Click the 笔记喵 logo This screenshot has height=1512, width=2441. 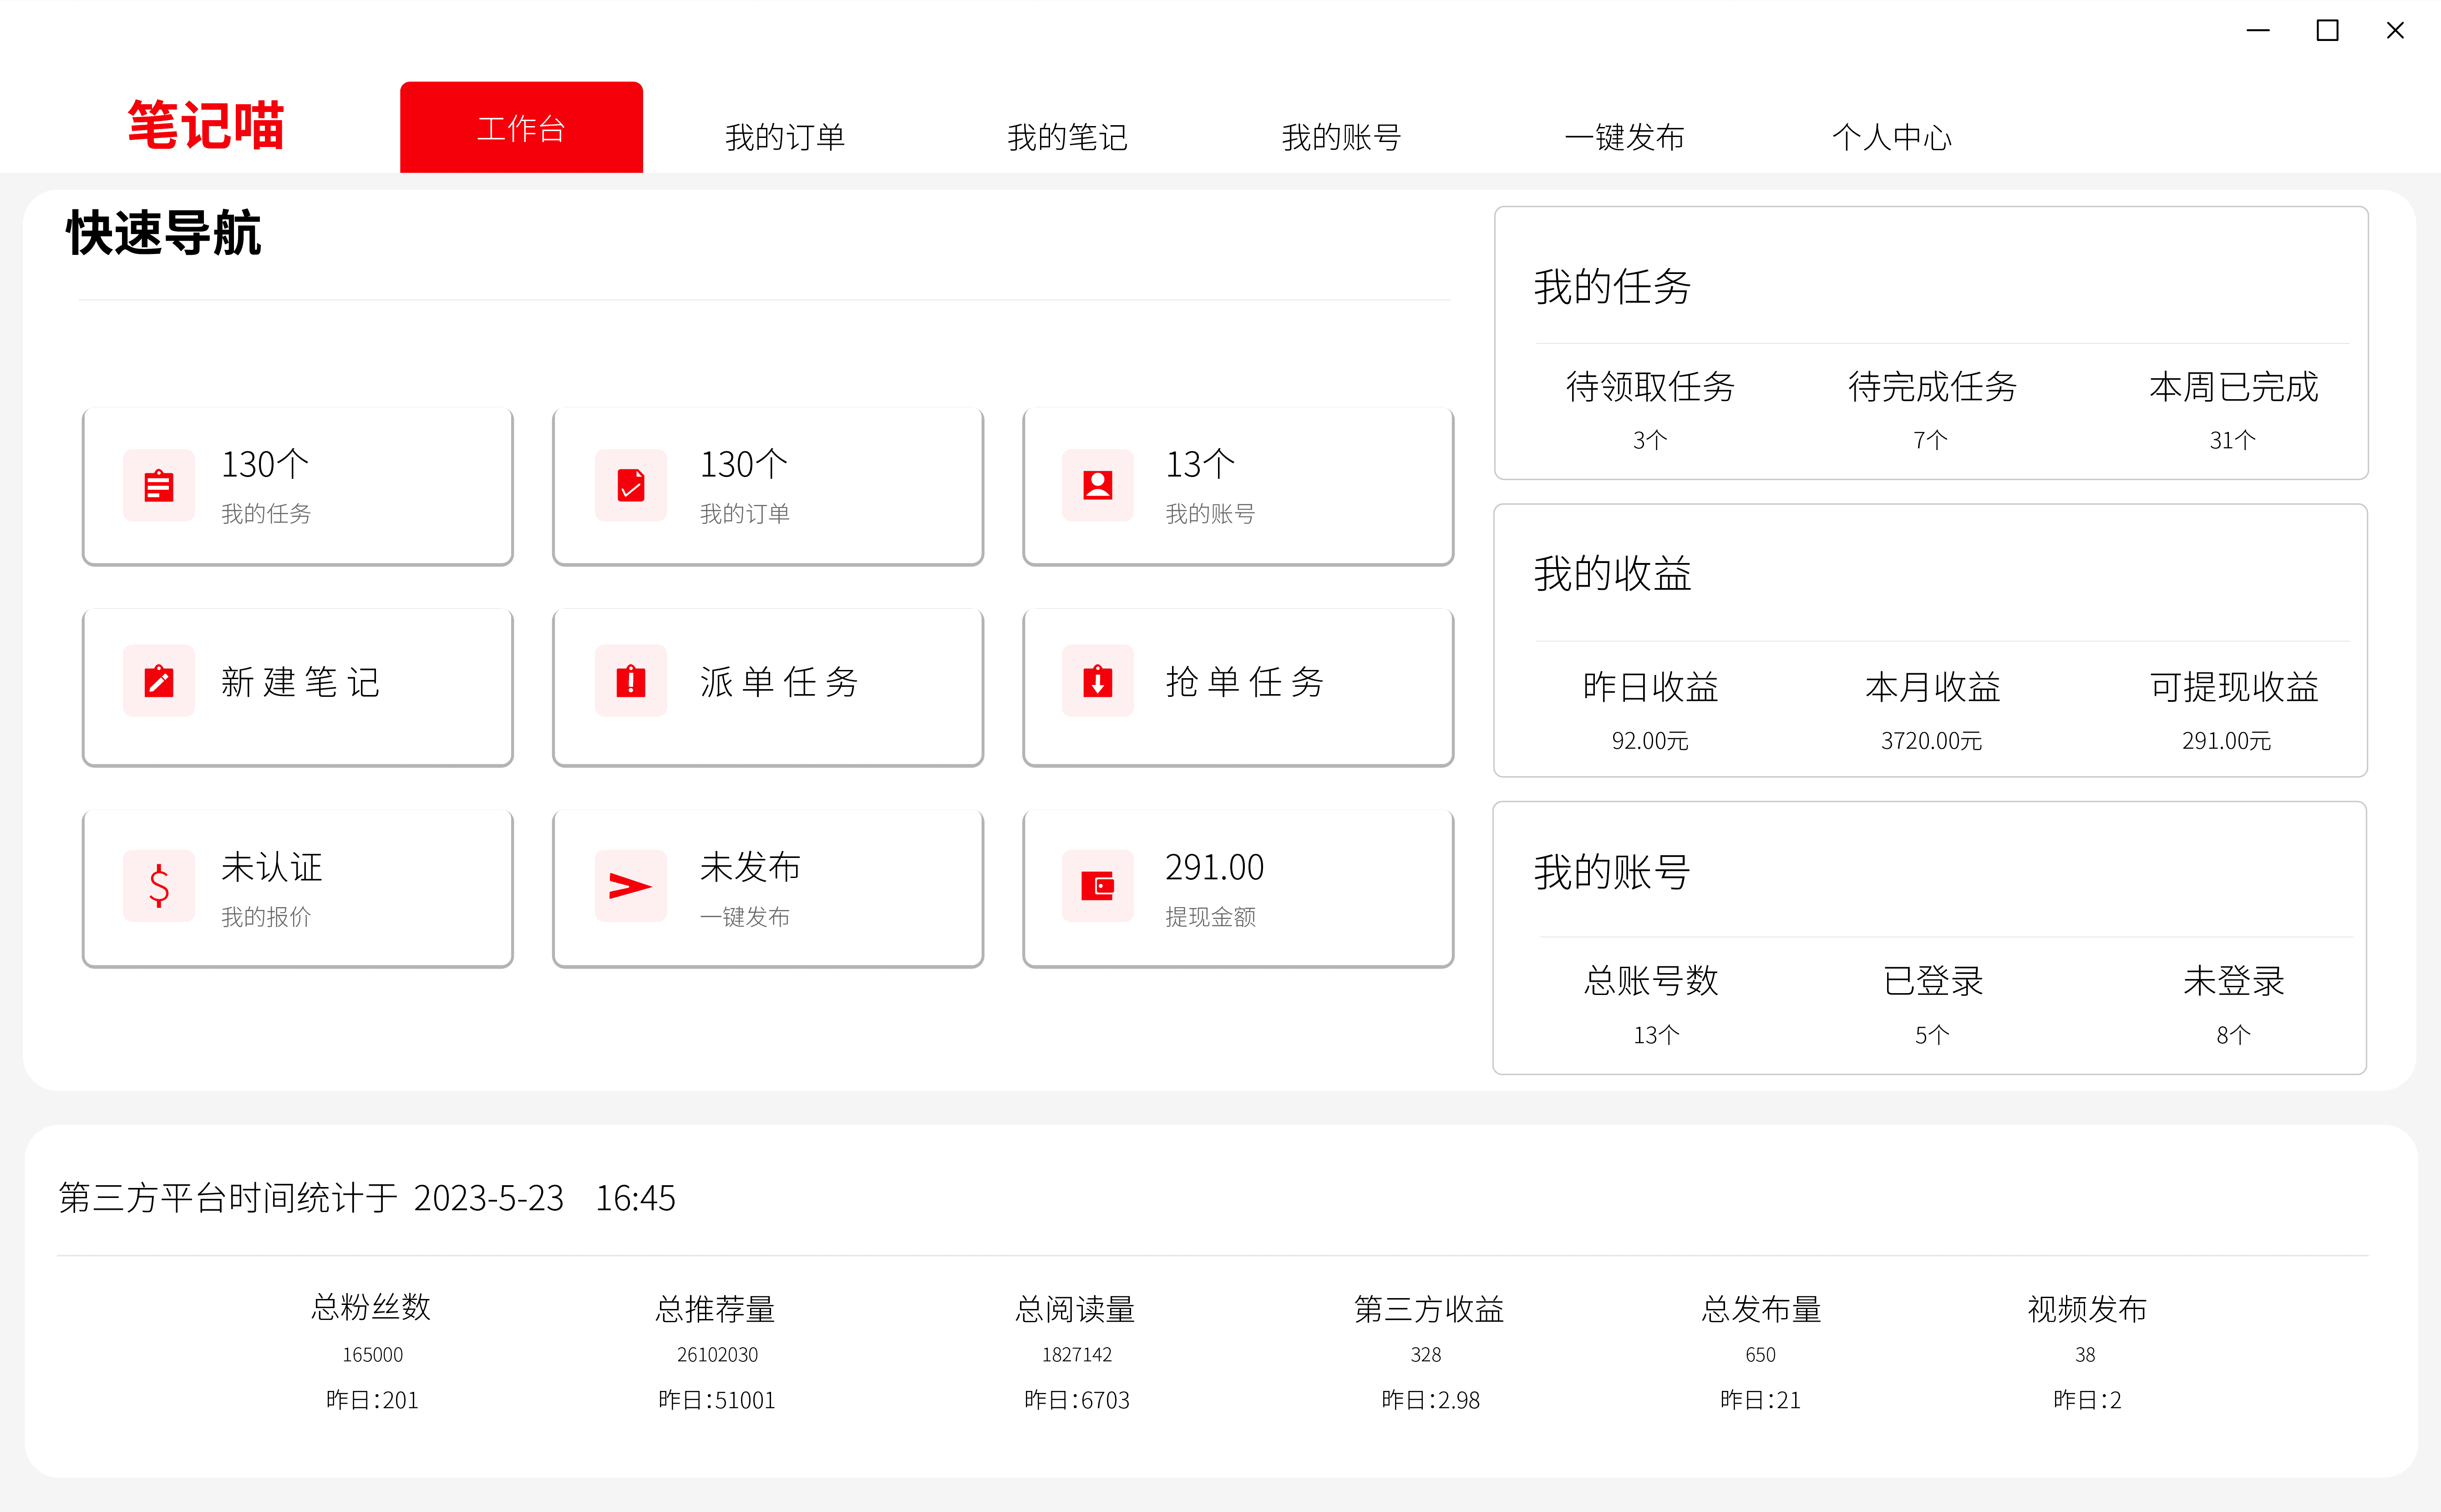click(206, 126)
